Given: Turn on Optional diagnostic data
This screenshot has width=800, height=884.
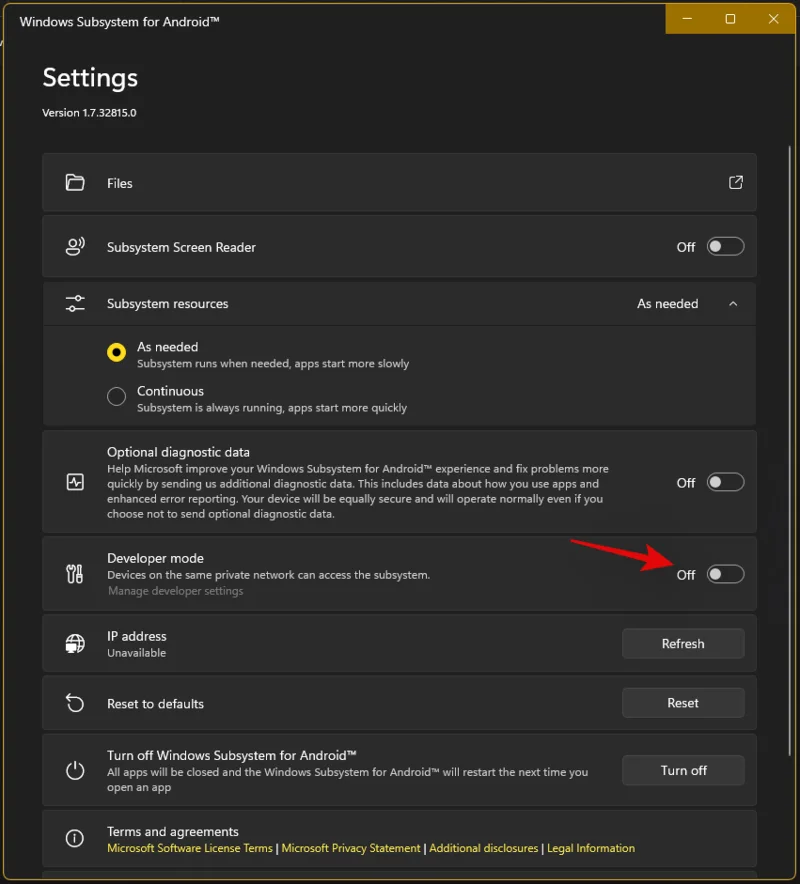Looking at the screenshot, I should coord(726,482).
